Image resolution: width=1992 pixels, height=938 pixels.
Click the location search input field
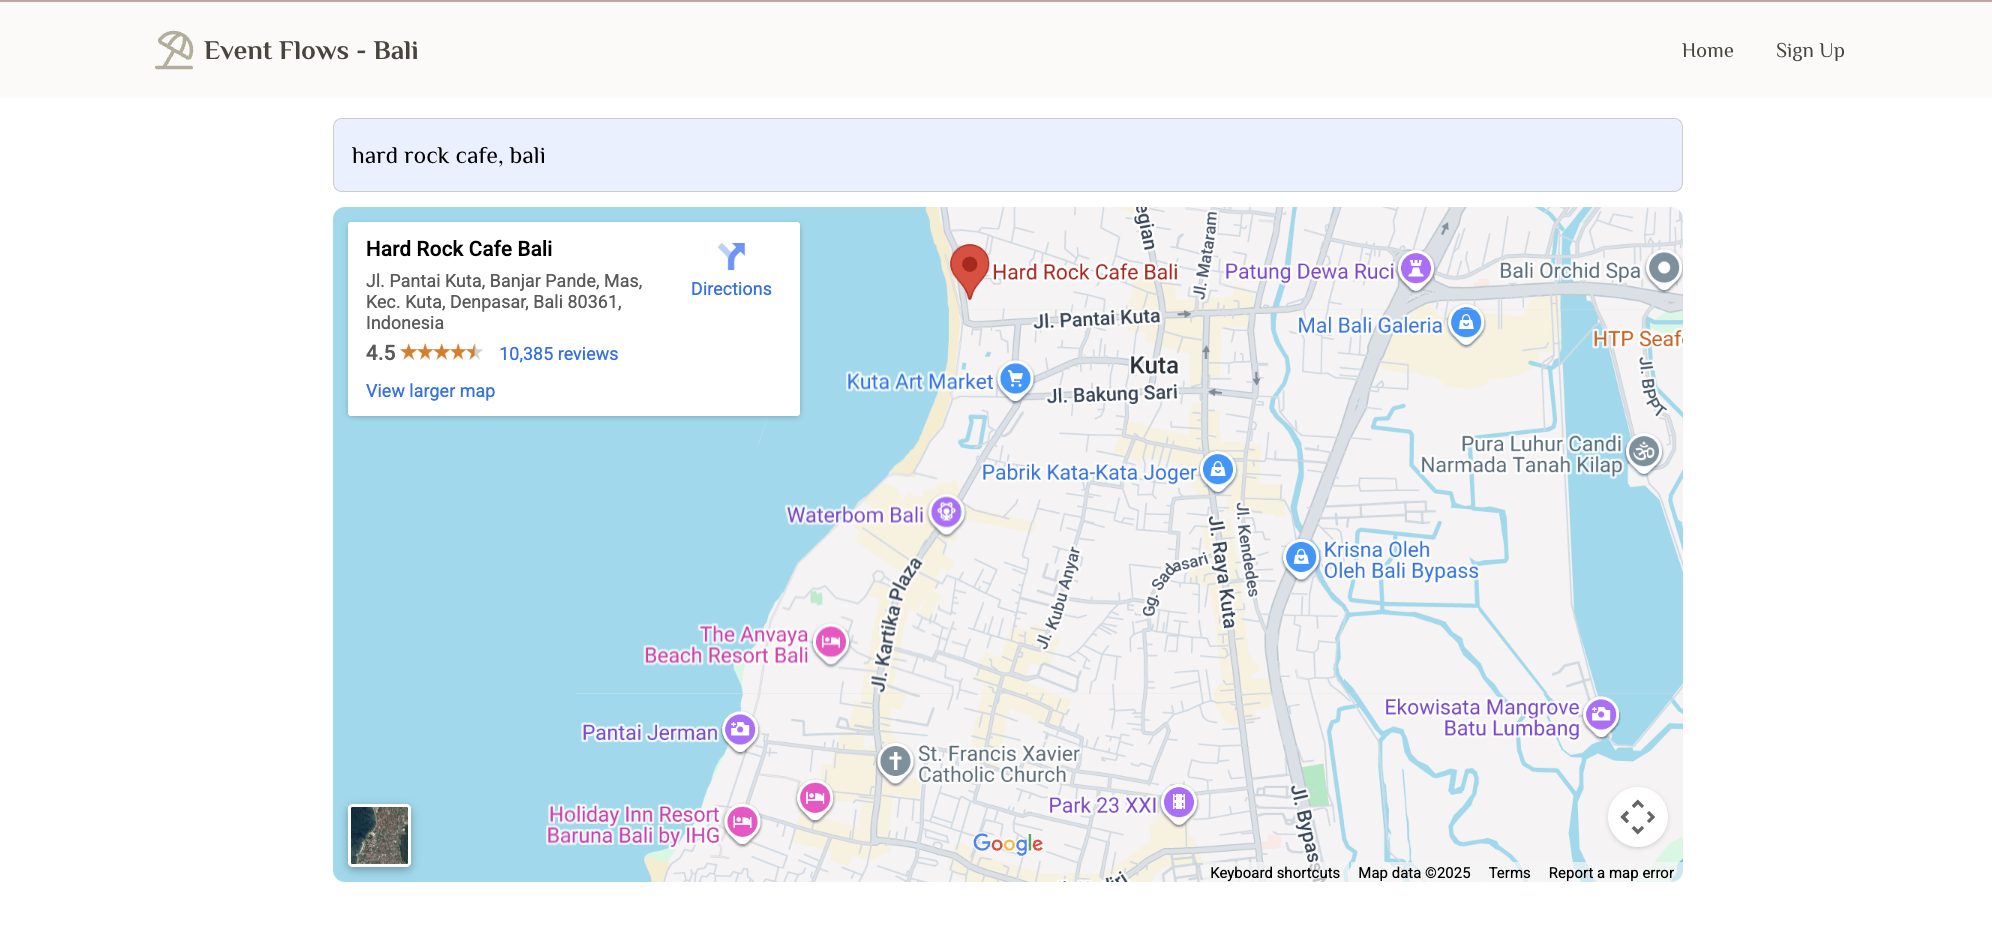(x=1008, y=155)
